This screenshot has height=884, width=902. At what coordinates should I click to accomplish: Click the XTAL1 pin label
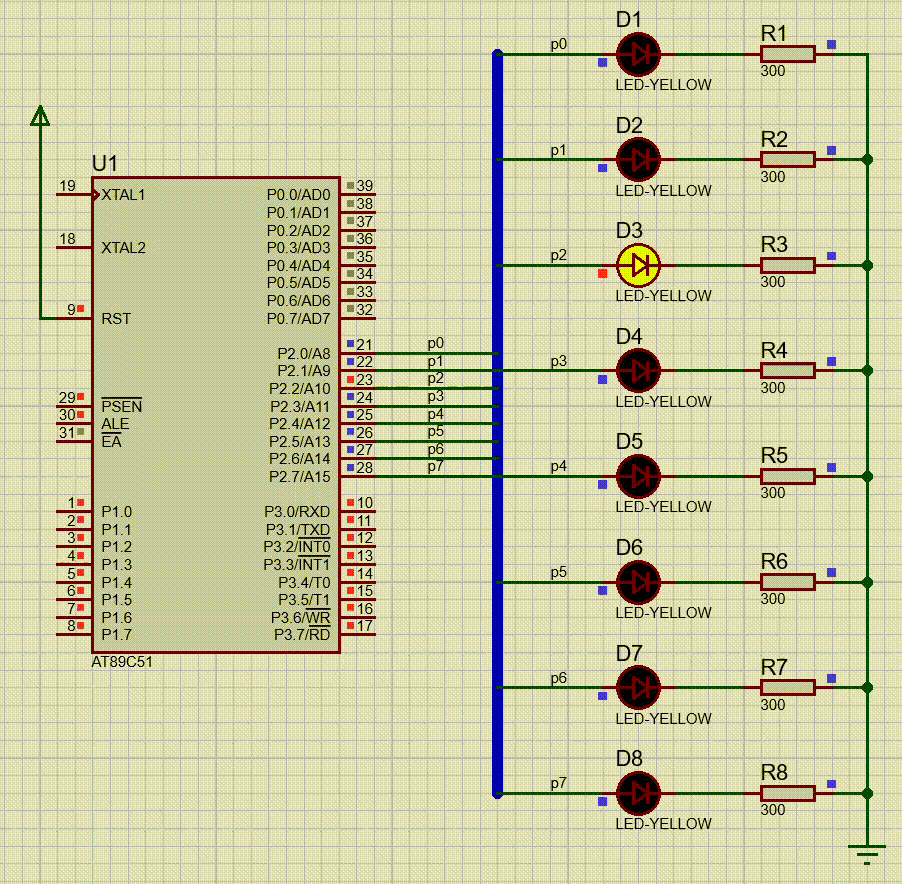point(123,195)
